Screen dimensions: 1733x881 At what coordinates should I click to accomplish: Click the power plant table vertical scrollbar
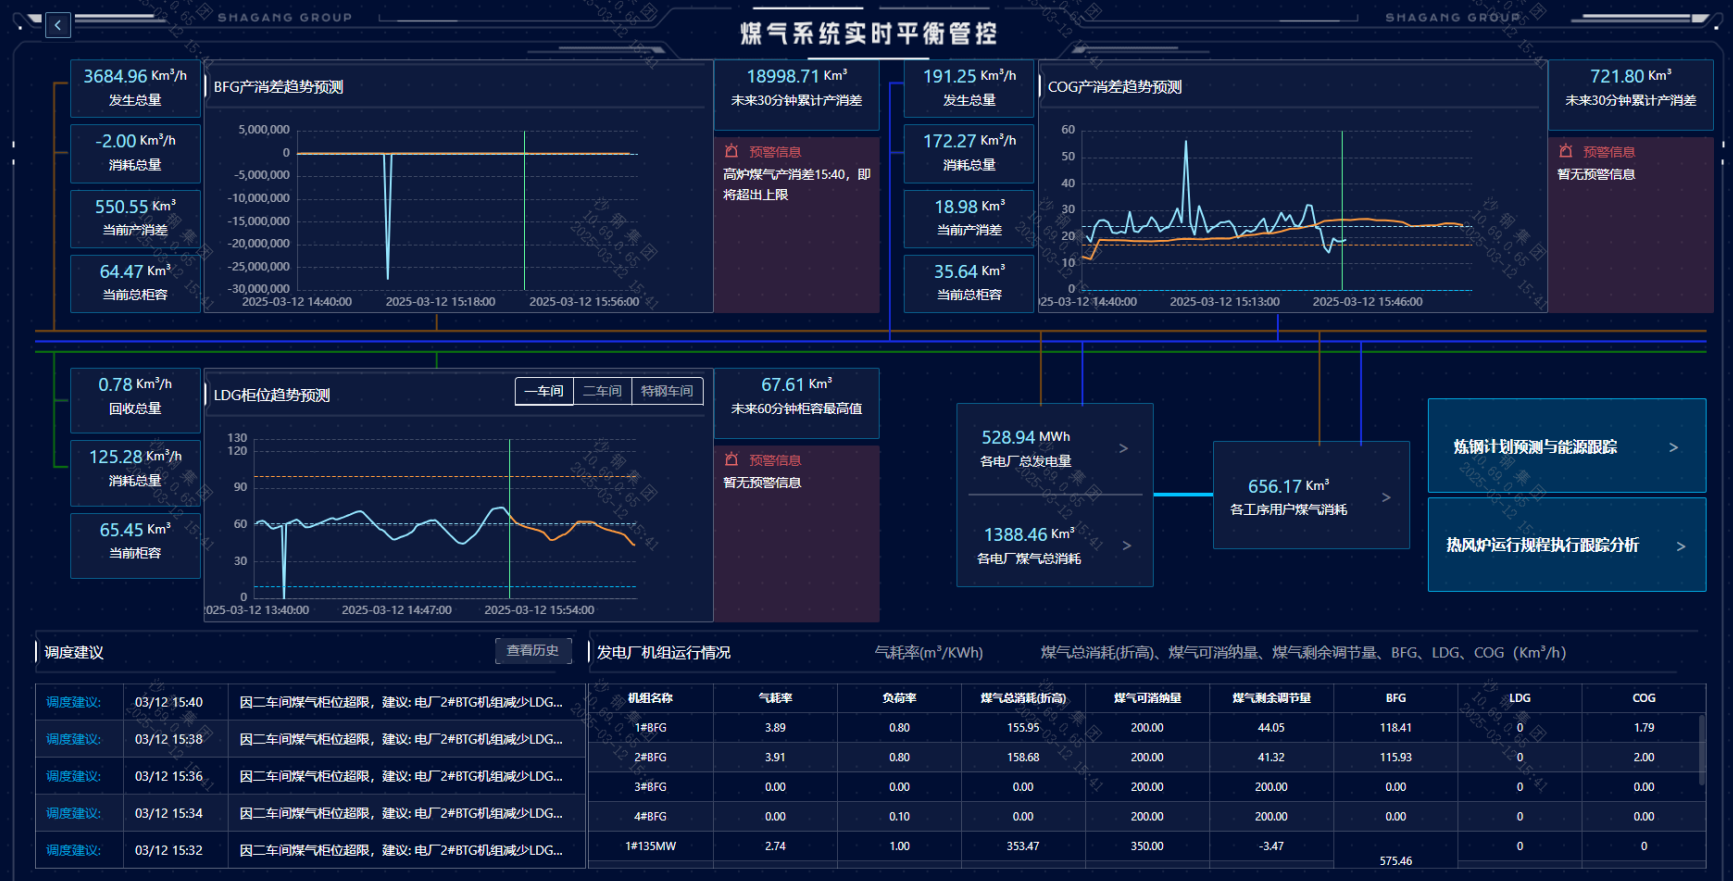pos(1701,748)
